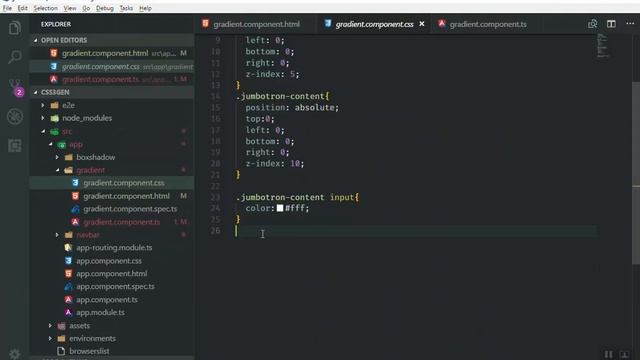This screenshot has height=360, width=640.
Task: Click the EXPLORER panel title
Action: coord(56,24)
